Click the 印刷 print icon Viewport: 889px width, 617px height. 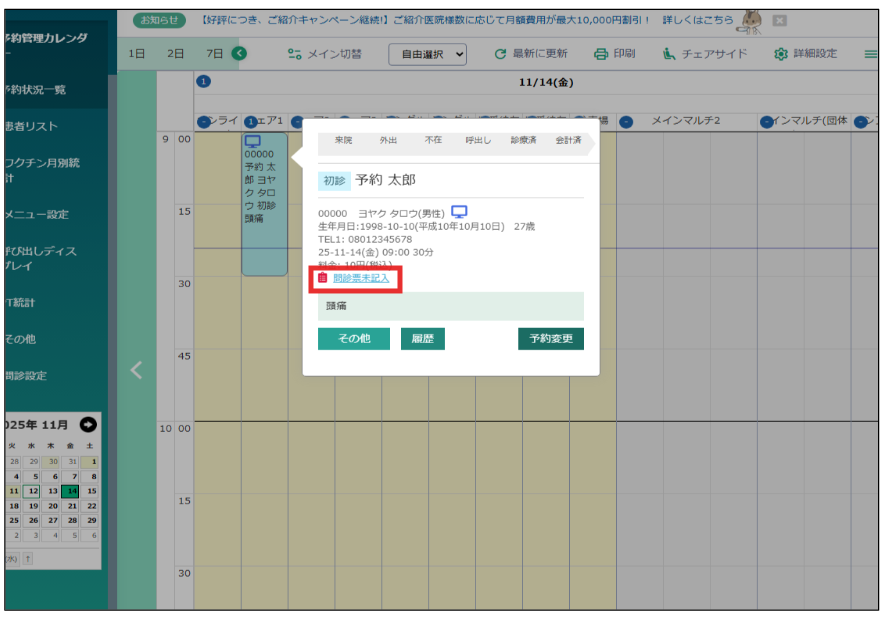pos(600,54)
